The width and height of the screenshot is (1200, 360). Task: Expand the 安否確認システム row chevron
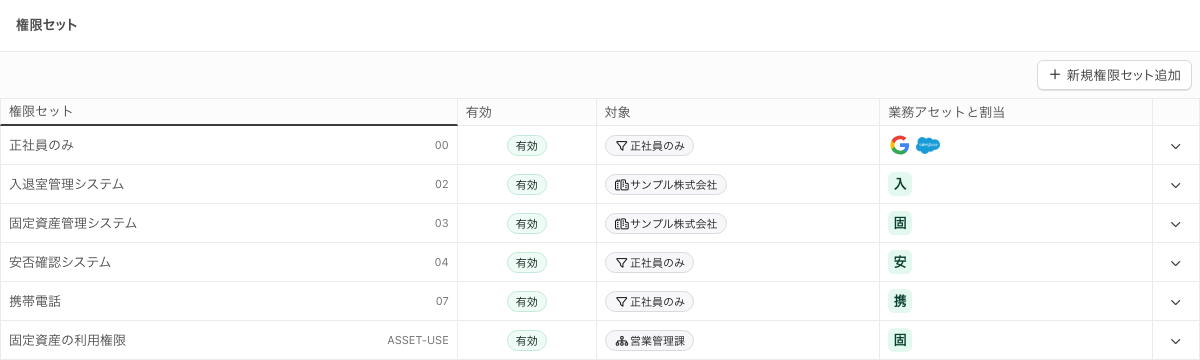point(1176,263)
